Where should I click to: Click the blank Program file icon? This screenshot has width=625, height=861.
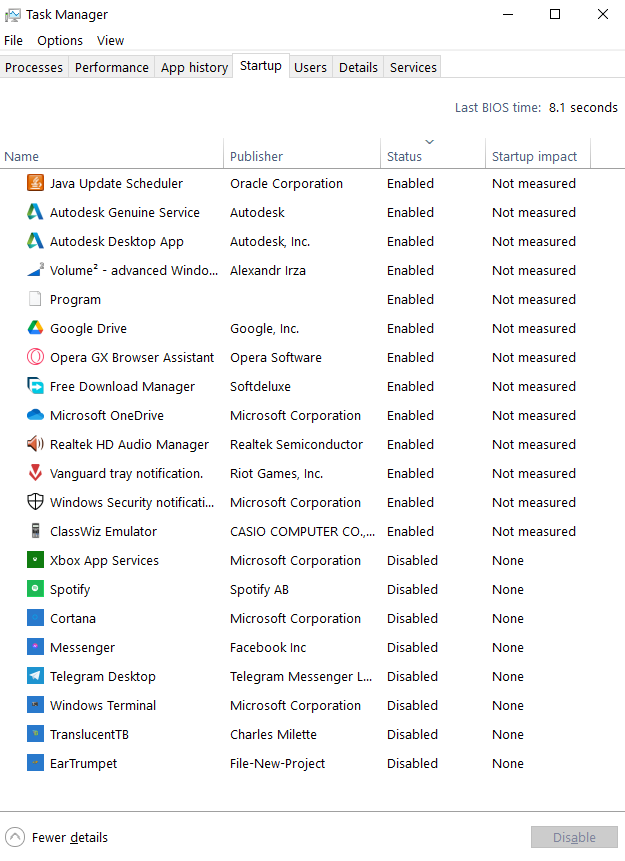pyautogui.click(x=35, y=299)
